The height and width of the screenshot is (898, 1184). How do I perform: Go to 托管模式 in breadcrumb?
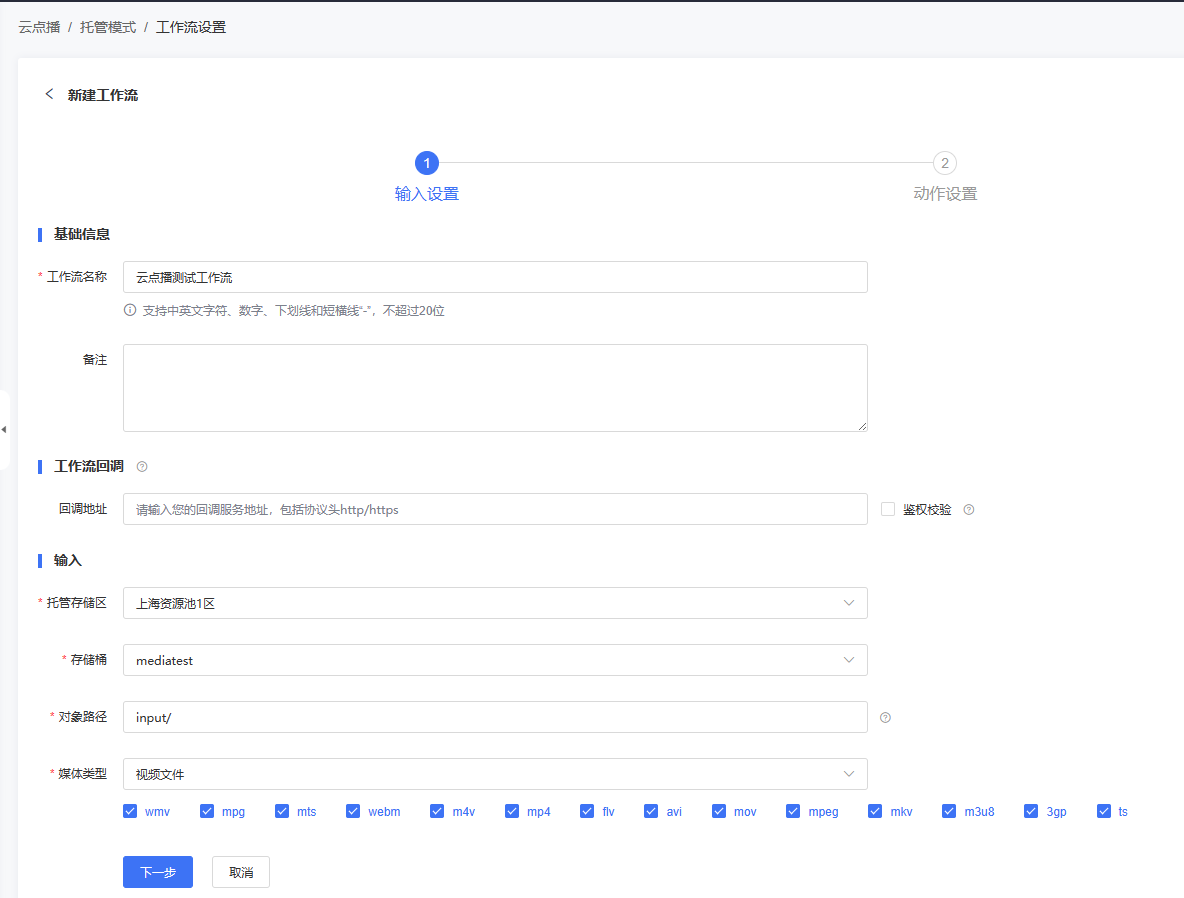[108, 27]
